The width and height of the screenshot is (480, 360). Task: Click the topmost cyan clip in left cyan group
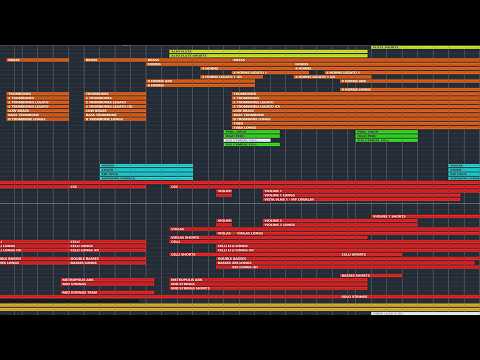(146, 166)
